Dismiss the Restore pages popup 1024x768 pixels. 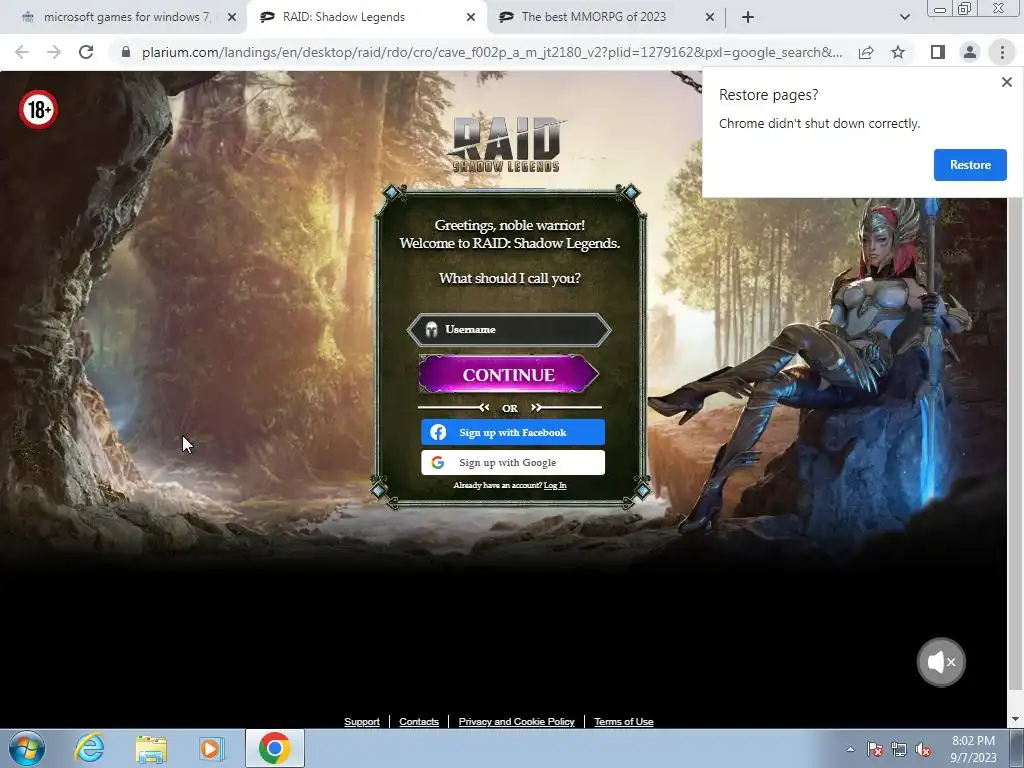click(1006, 82)
